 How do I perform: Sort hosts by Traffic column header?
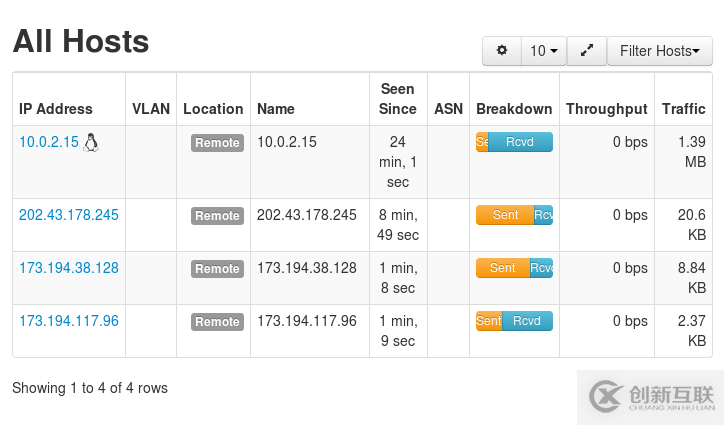click(x=684, y=109)
